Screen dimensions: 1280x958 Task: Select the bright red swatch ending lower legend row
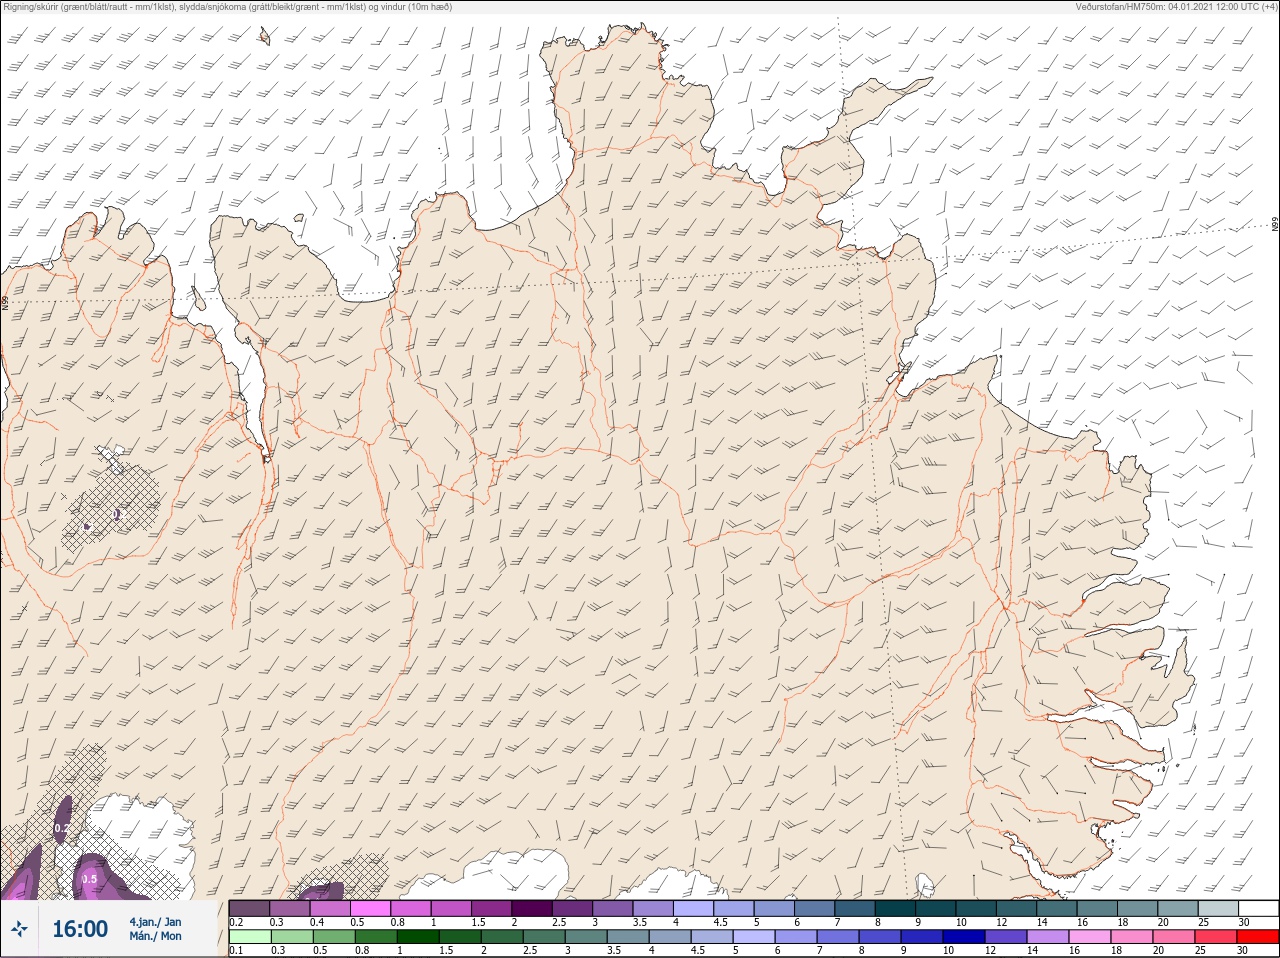pos(1257,937)
